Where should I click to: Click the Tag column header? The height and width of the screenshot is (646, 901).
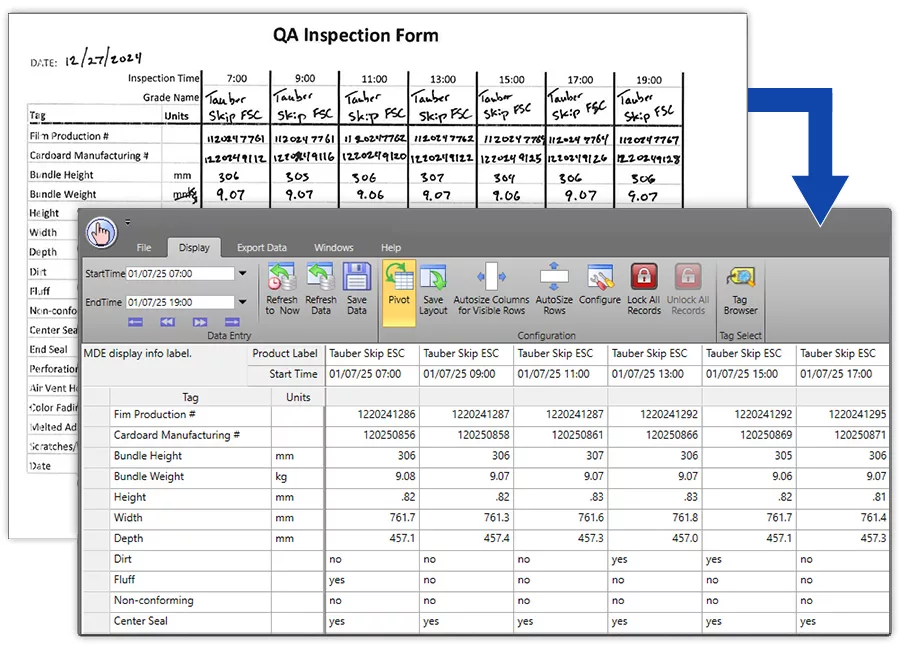(190, 397)
